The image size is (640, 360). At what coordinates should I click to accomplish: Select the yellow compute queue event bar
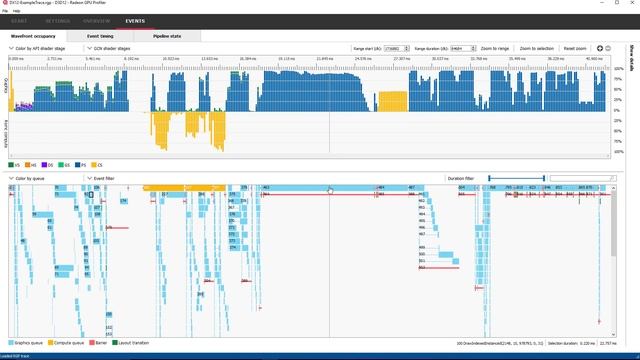(184, 188)
